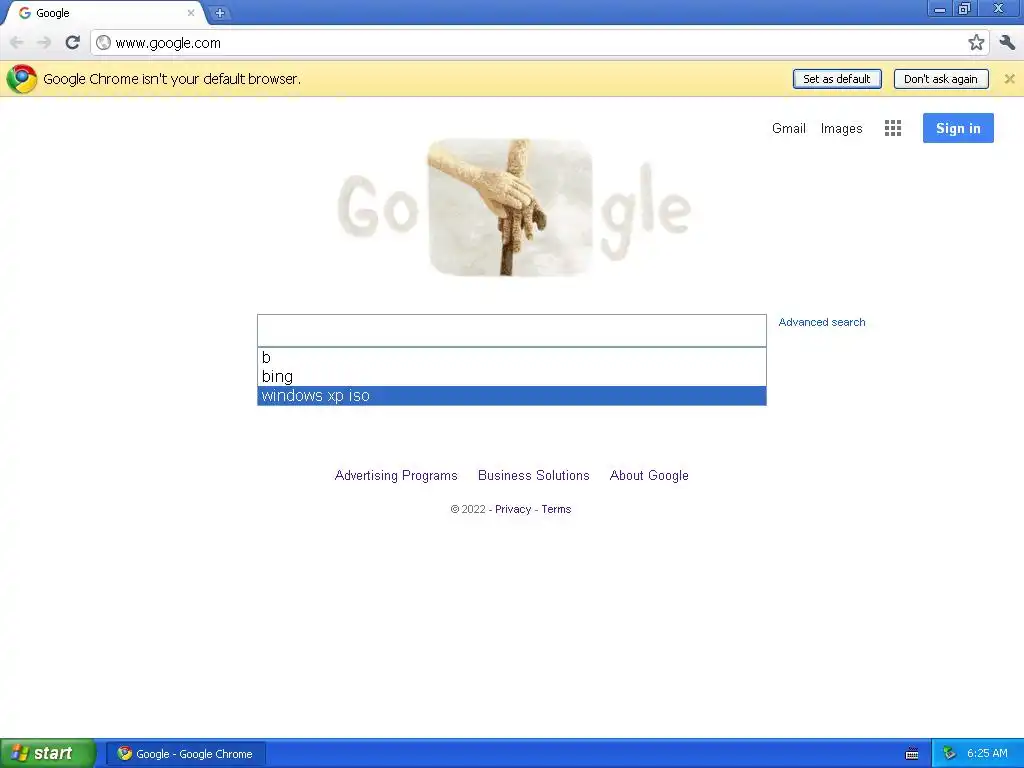Click the network tray icon
Image resolution: width=1024 pixels, height=768 pixels.
tap(949, 754)
